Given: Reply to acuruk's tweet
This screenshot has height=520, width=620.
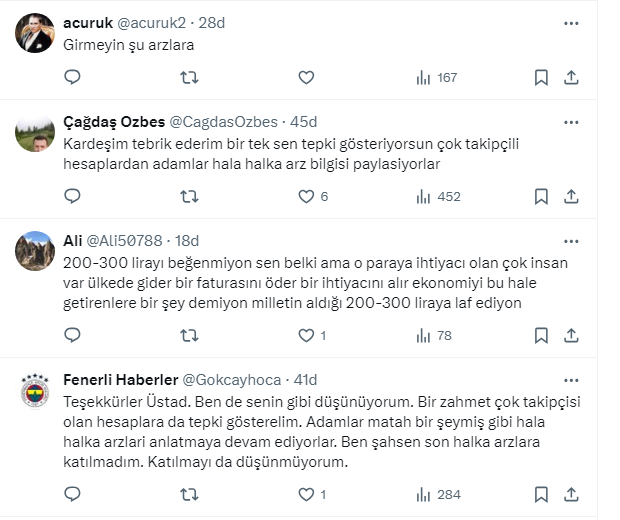Looking at the screenshot, I should pos(72,78).
